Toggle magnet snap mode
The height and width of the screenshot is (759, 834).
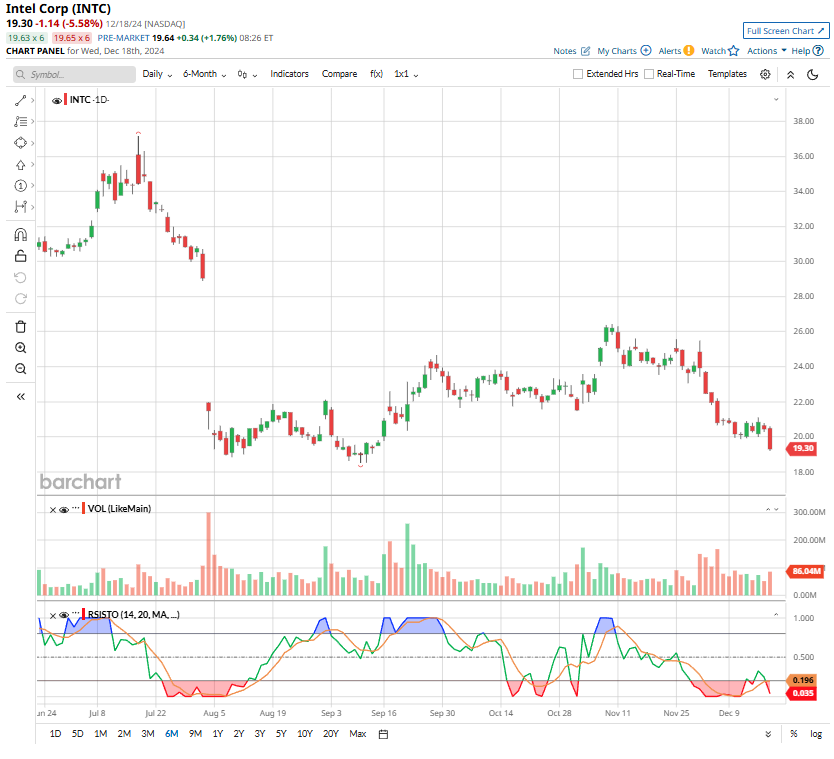[20, 235]
